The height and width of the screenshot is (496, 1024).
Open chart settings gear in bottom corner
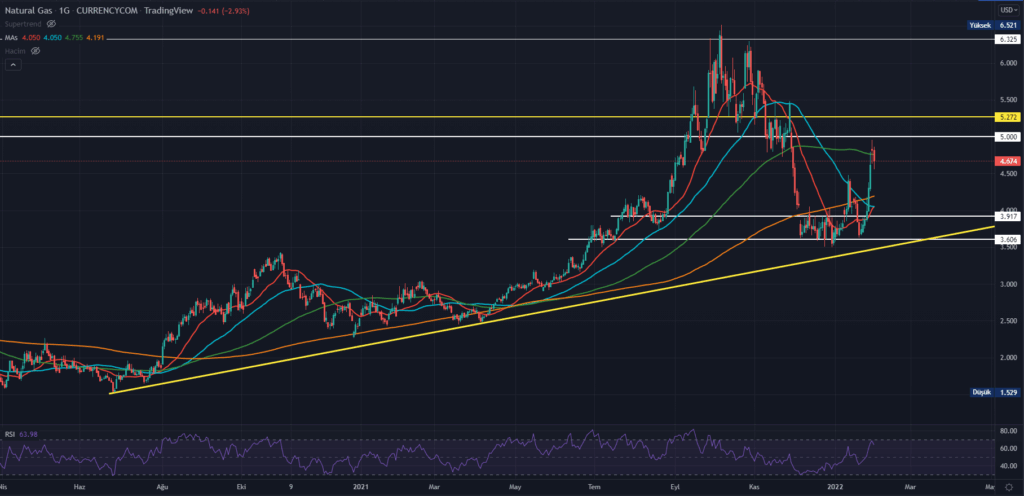click(1007, 485)
